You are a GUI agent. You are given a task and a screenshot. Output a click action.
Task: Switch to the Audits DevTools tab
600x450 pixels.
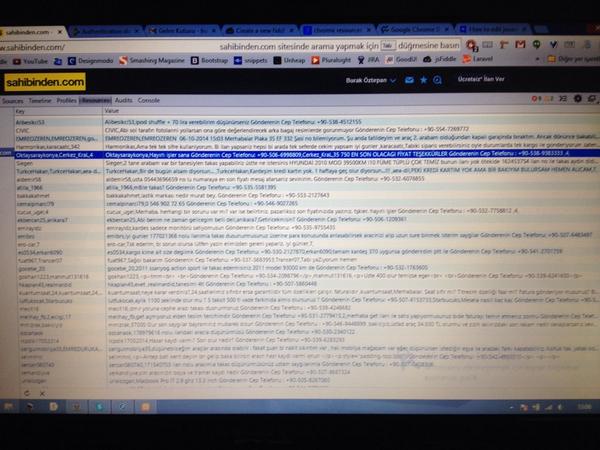pyautogui.click(x=124, y=100)
